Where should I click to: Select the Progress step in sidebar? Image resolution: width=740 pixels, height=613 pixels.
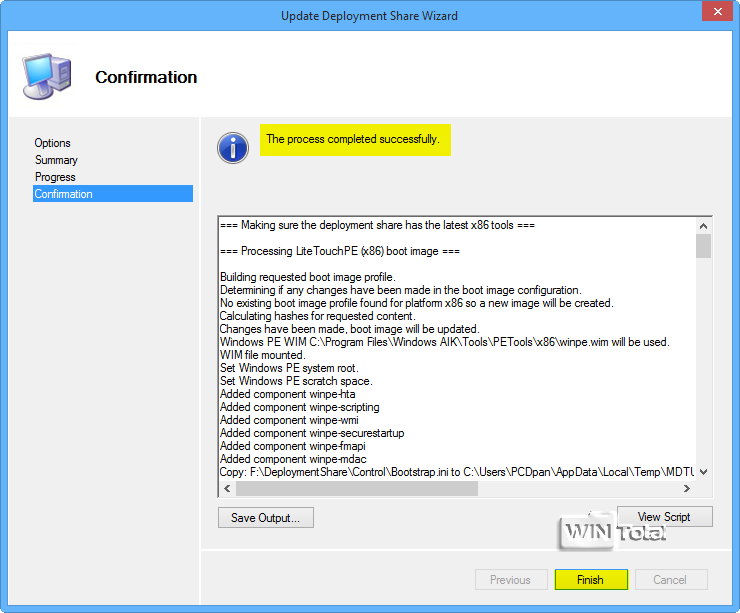click(55, 177)
